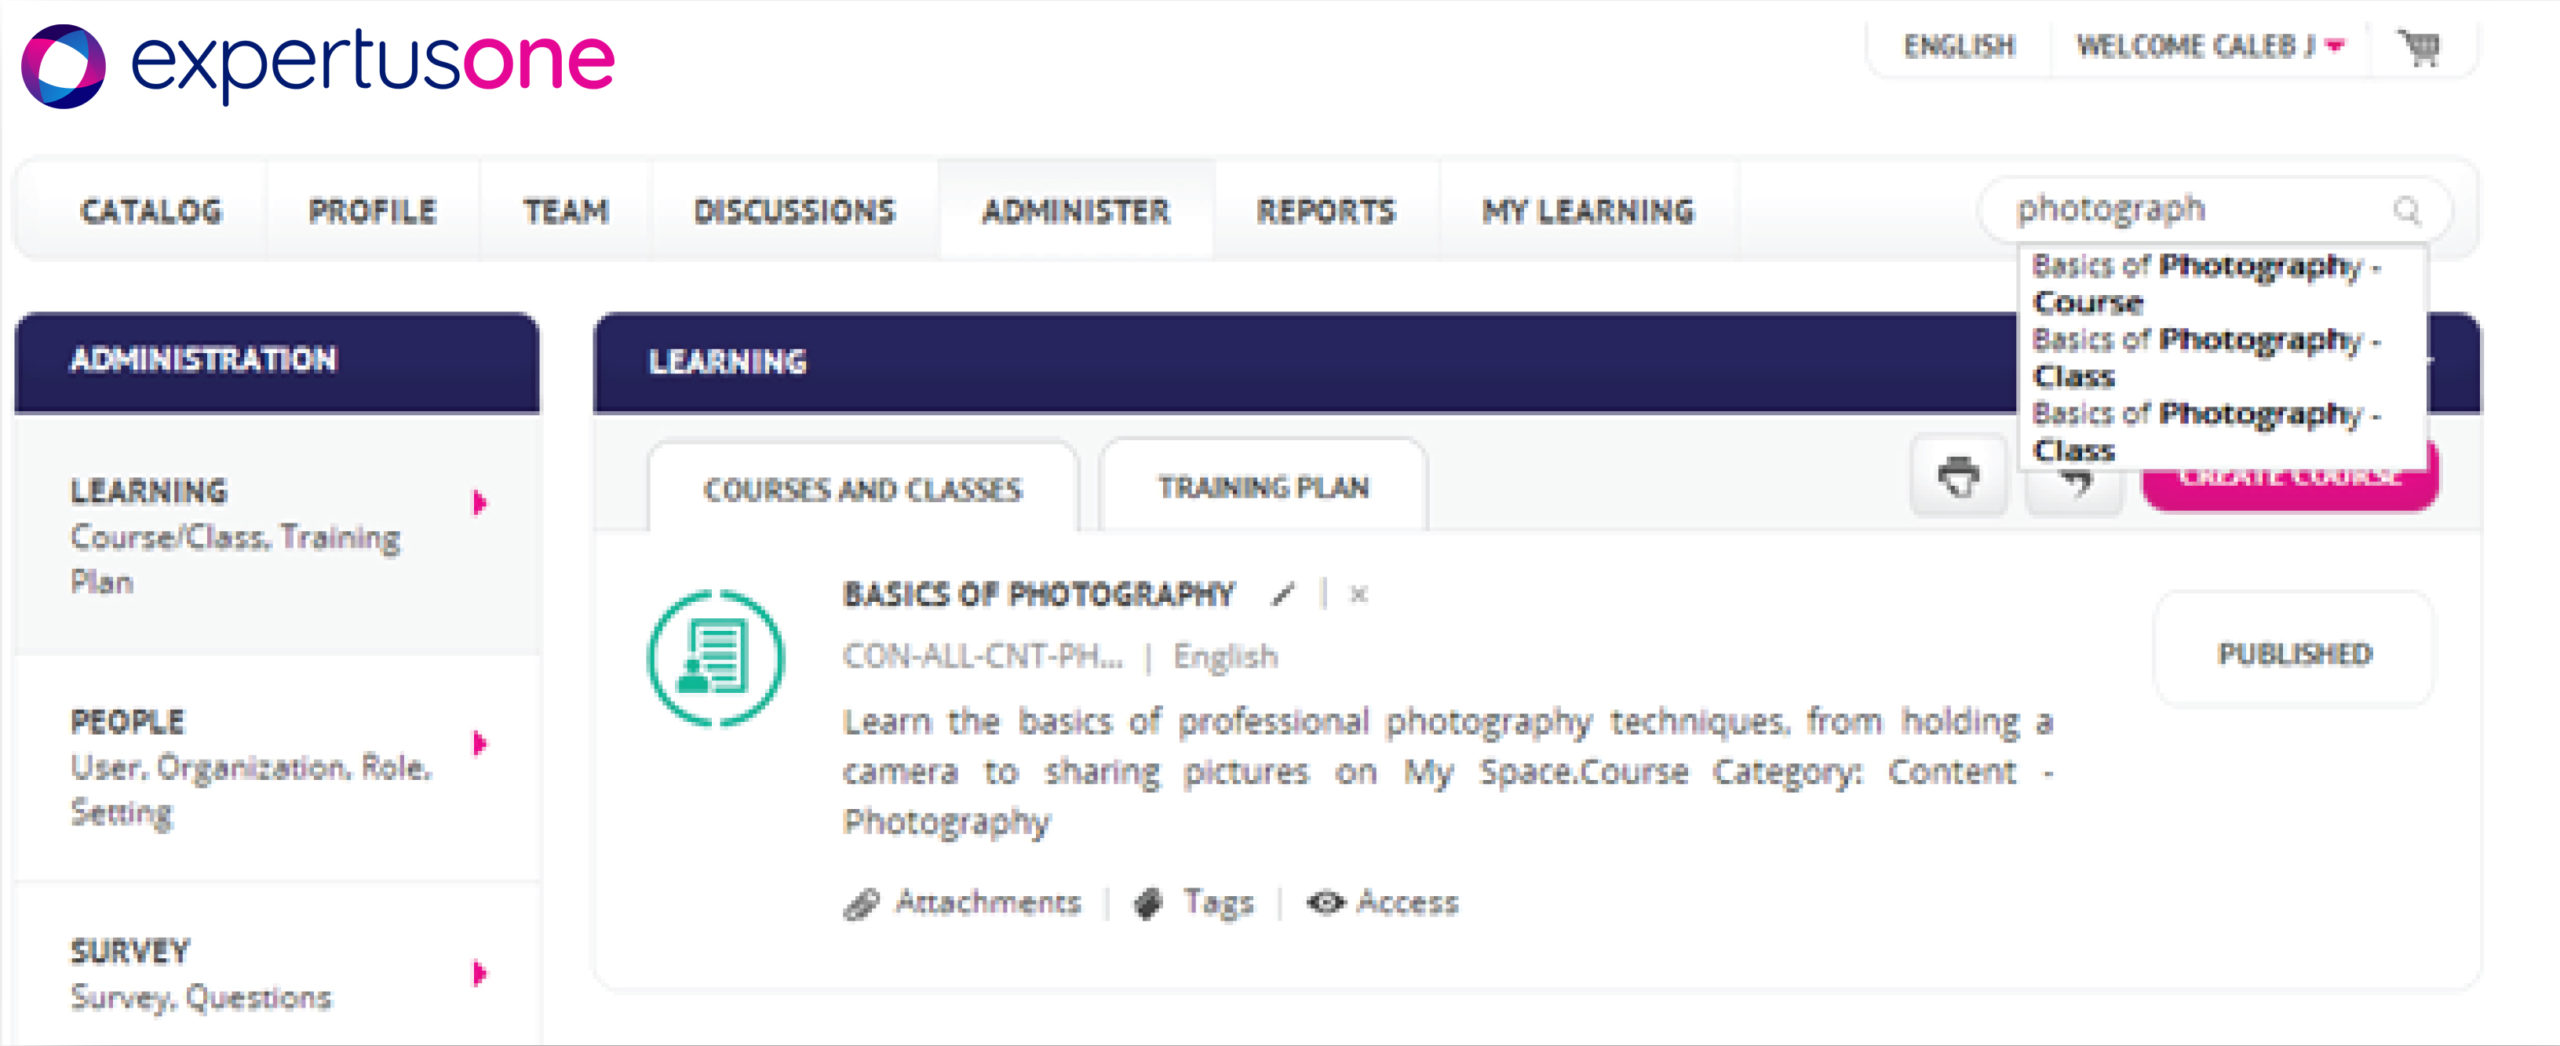Open Access eye icon settings
Image resolution: width=2560 pixels, height=1046 pixels.
1383,903
